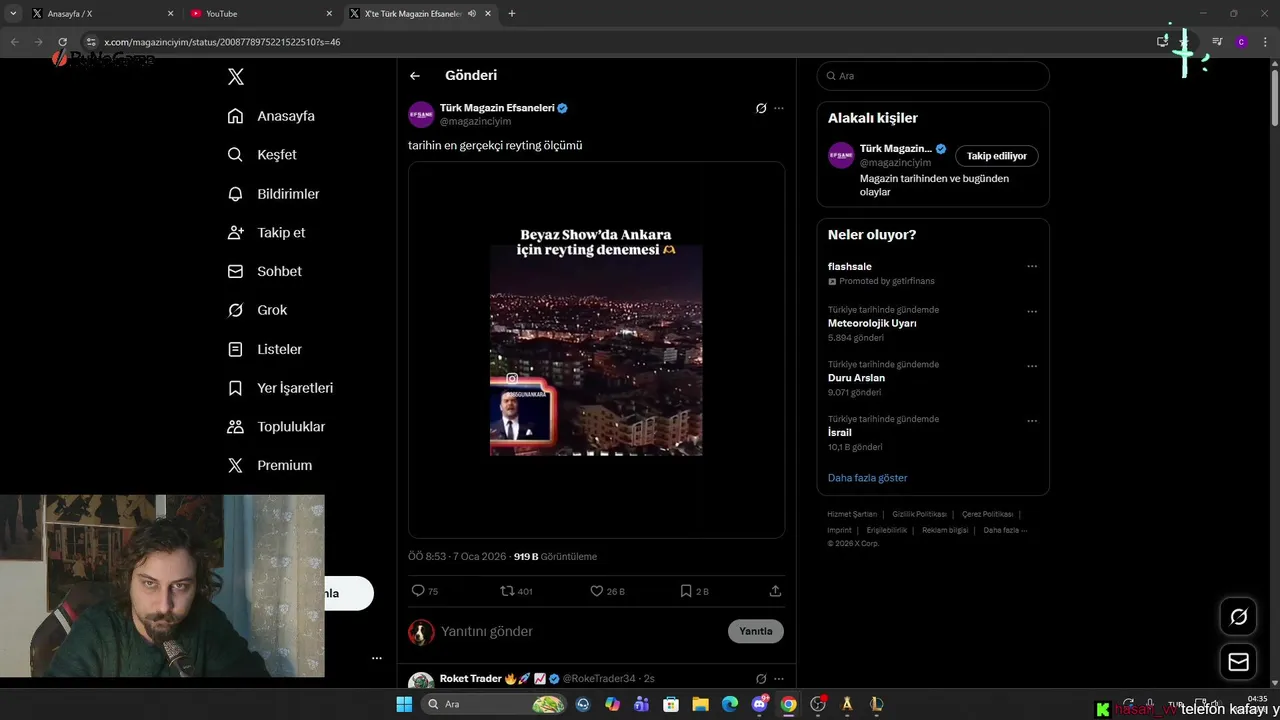The width and height of the screenshot is (1280, 720).
Task: Click the browser address bar URL
Action: coord(222,42)
